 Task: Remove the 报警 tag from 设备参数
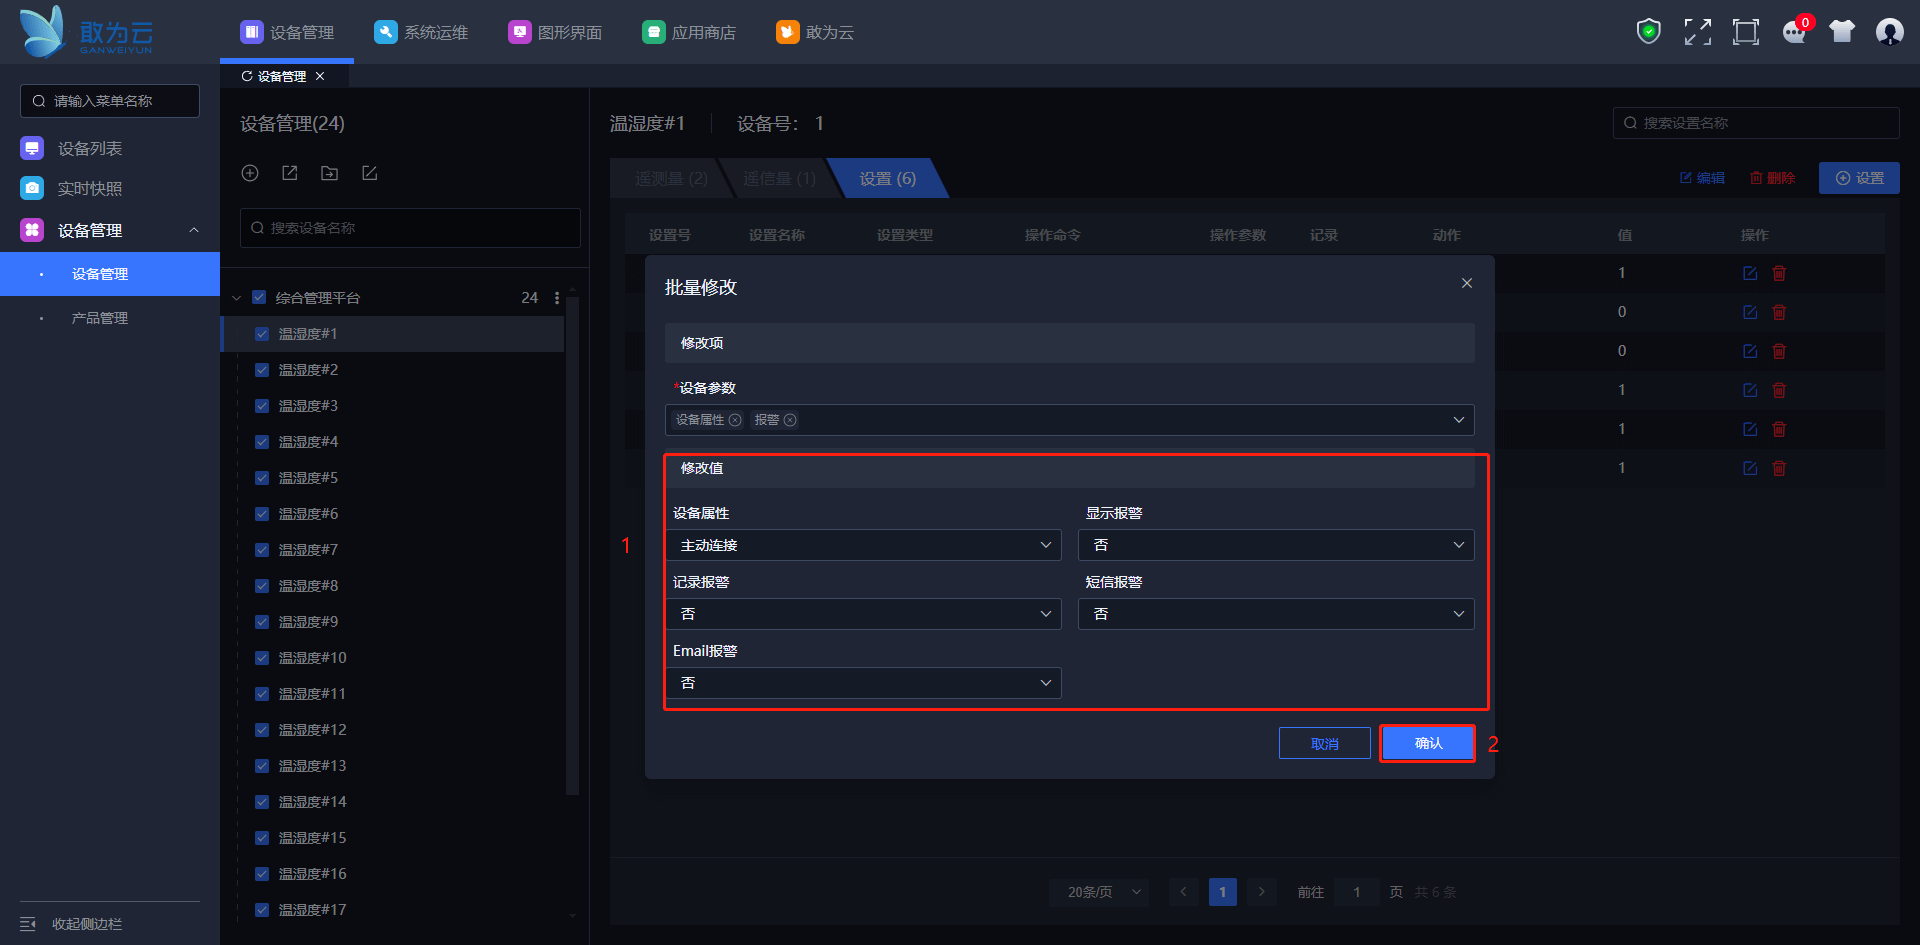[790, 420]
